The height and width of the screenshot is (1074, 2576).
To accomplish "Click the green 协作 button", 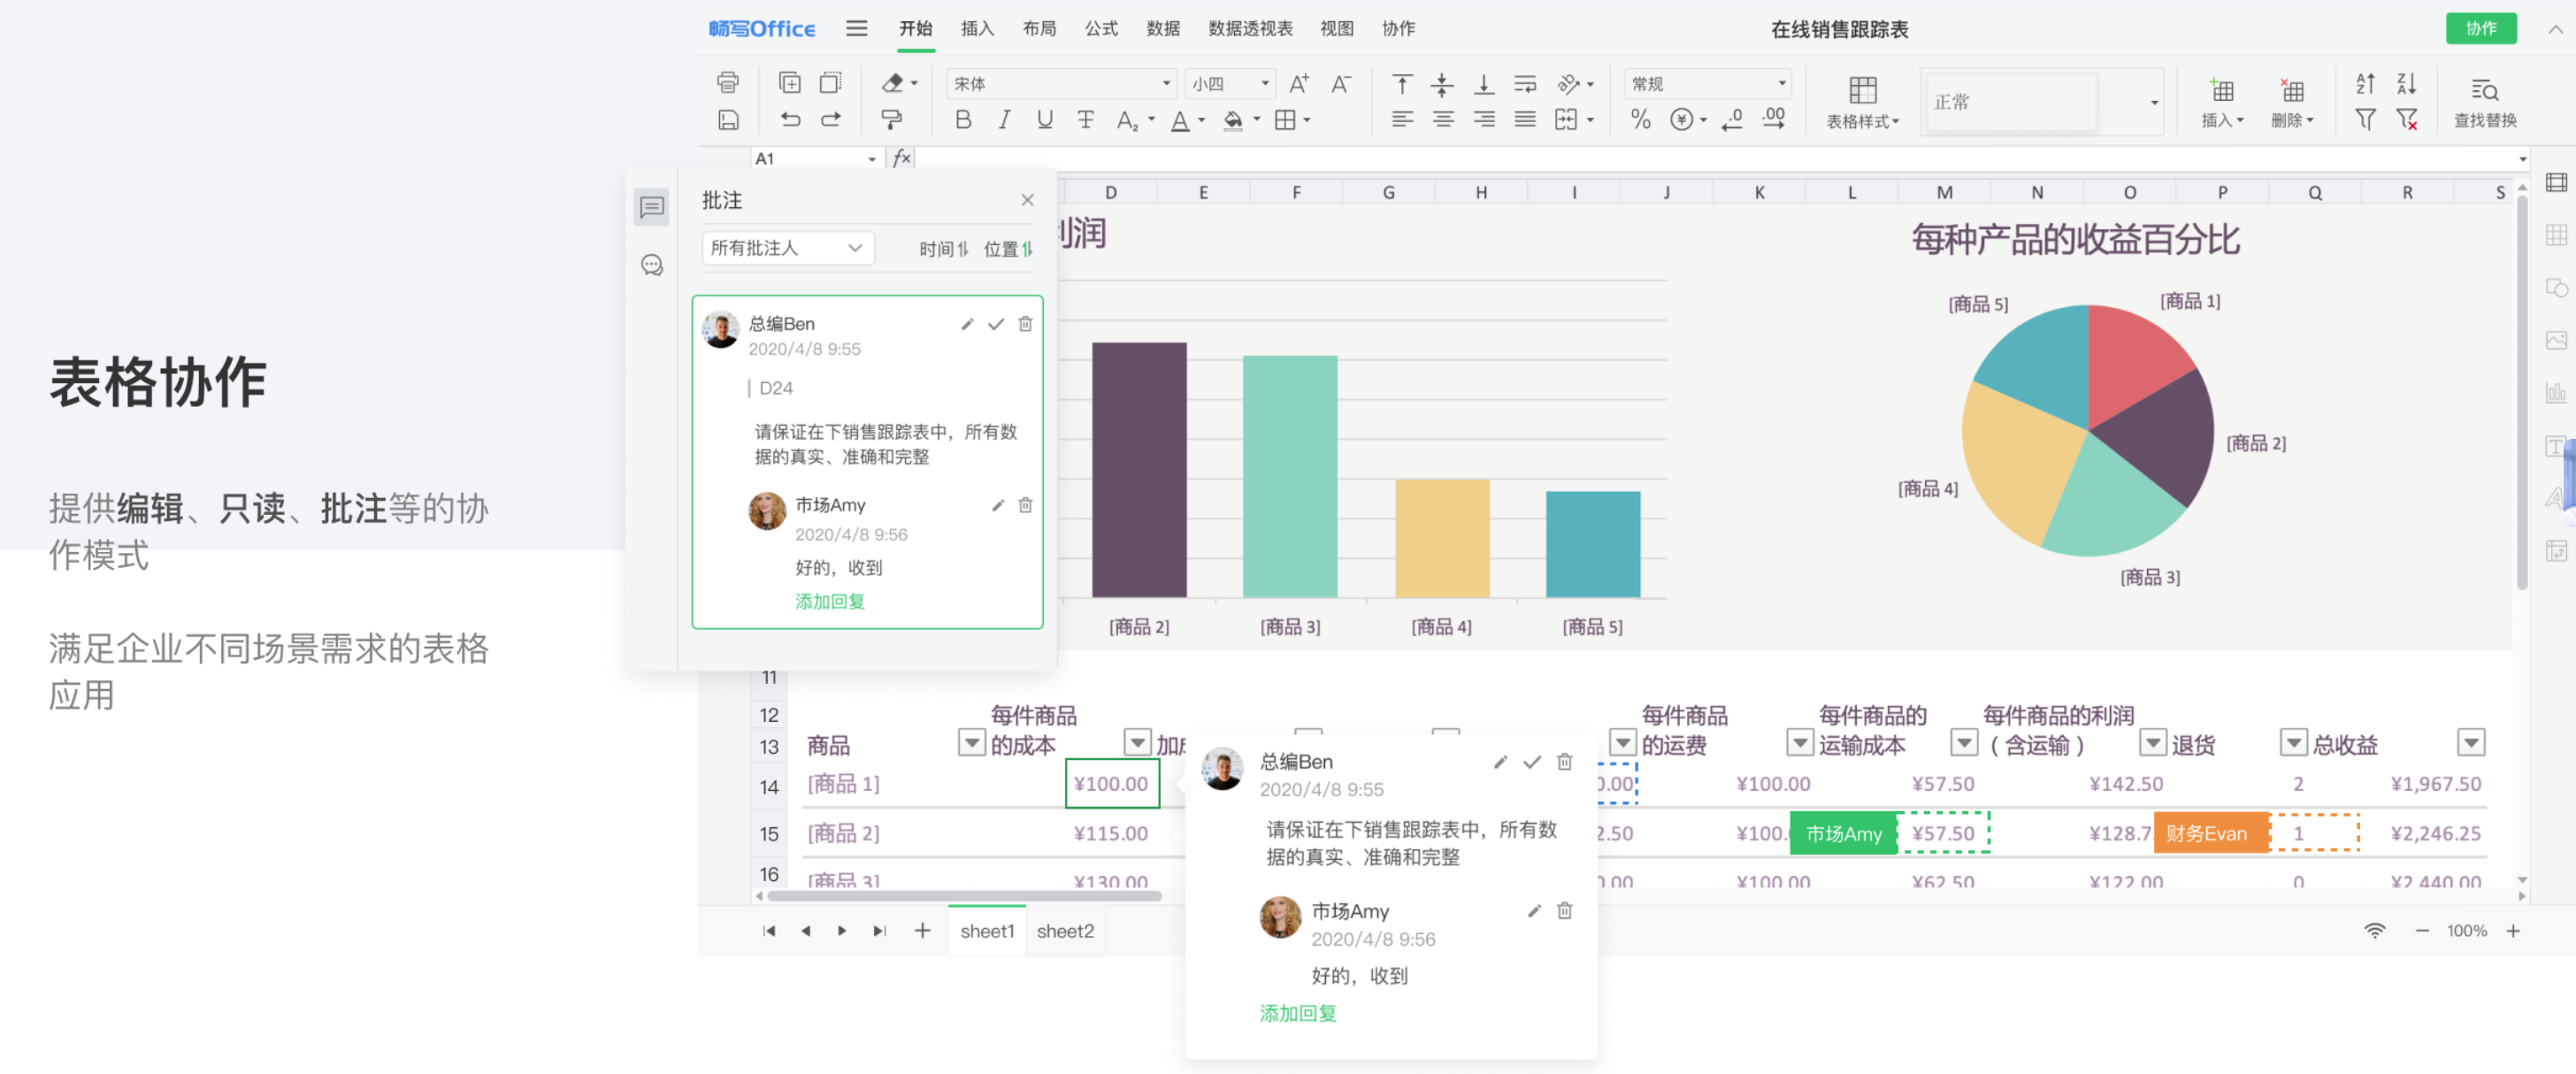I will coord(2481,28).
